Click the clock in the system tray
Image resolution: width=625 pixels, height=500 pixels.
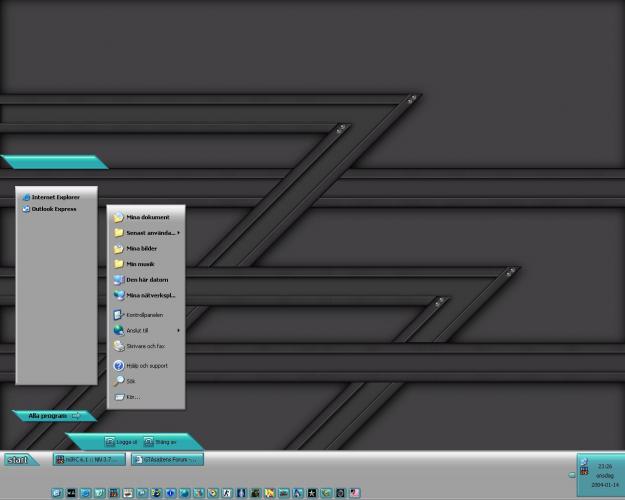[x=604, y=475]
